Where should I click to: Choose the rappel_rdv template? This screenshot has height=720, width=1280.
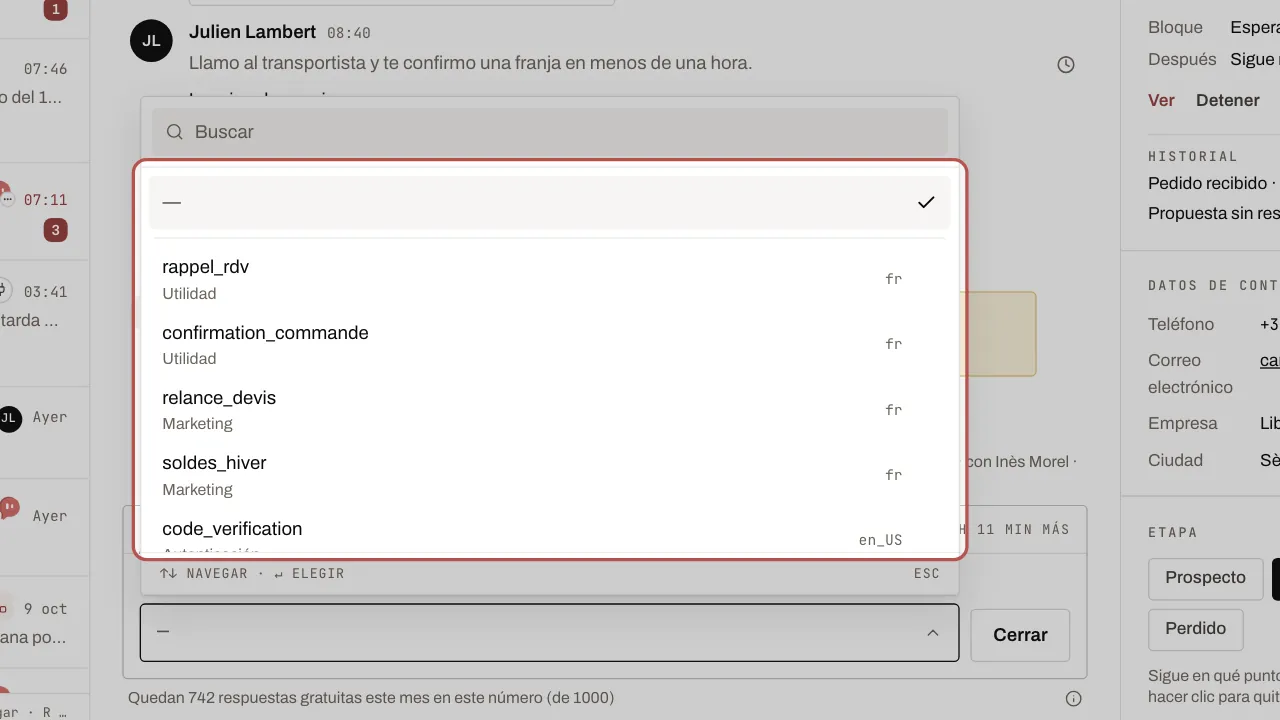click(x=550, y=279)
